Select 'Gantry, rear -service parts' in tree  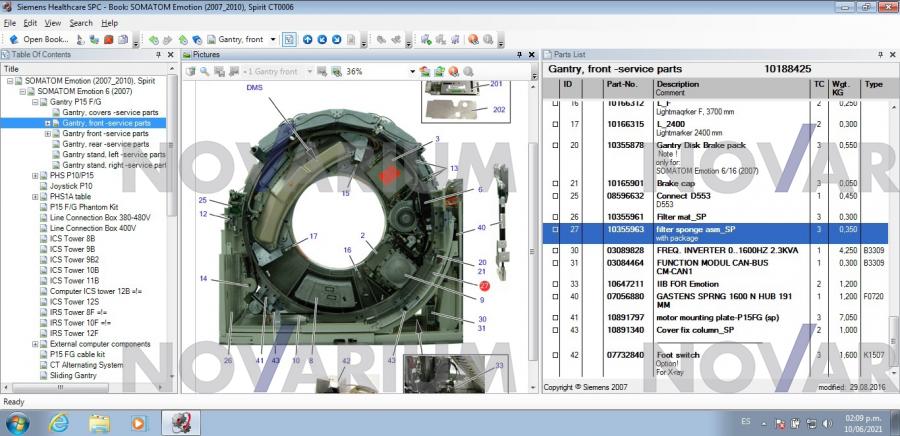coord(107,144)
